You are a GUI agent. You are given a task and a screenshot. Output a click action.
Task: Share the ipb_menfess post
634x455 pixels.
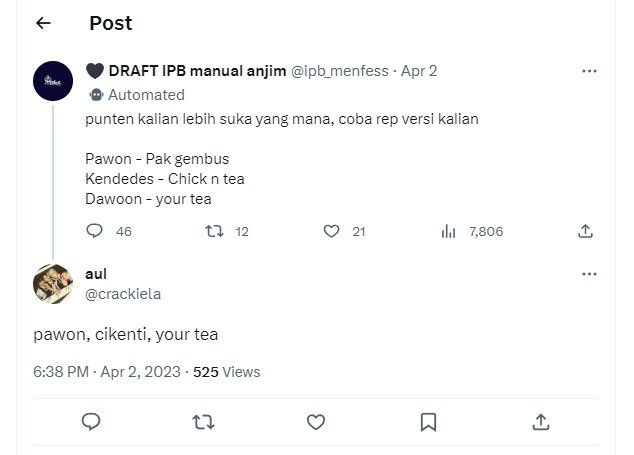[x=585, y=231]
